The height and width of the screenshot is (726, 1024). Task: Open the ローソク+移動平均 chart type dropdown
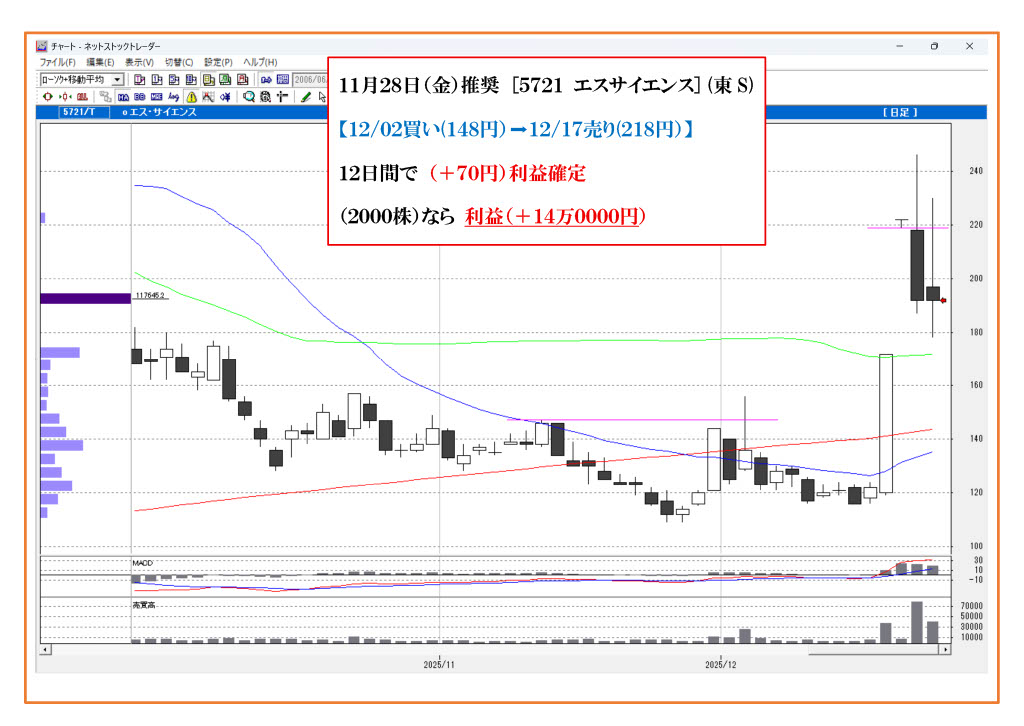click(x=117, y=79)
